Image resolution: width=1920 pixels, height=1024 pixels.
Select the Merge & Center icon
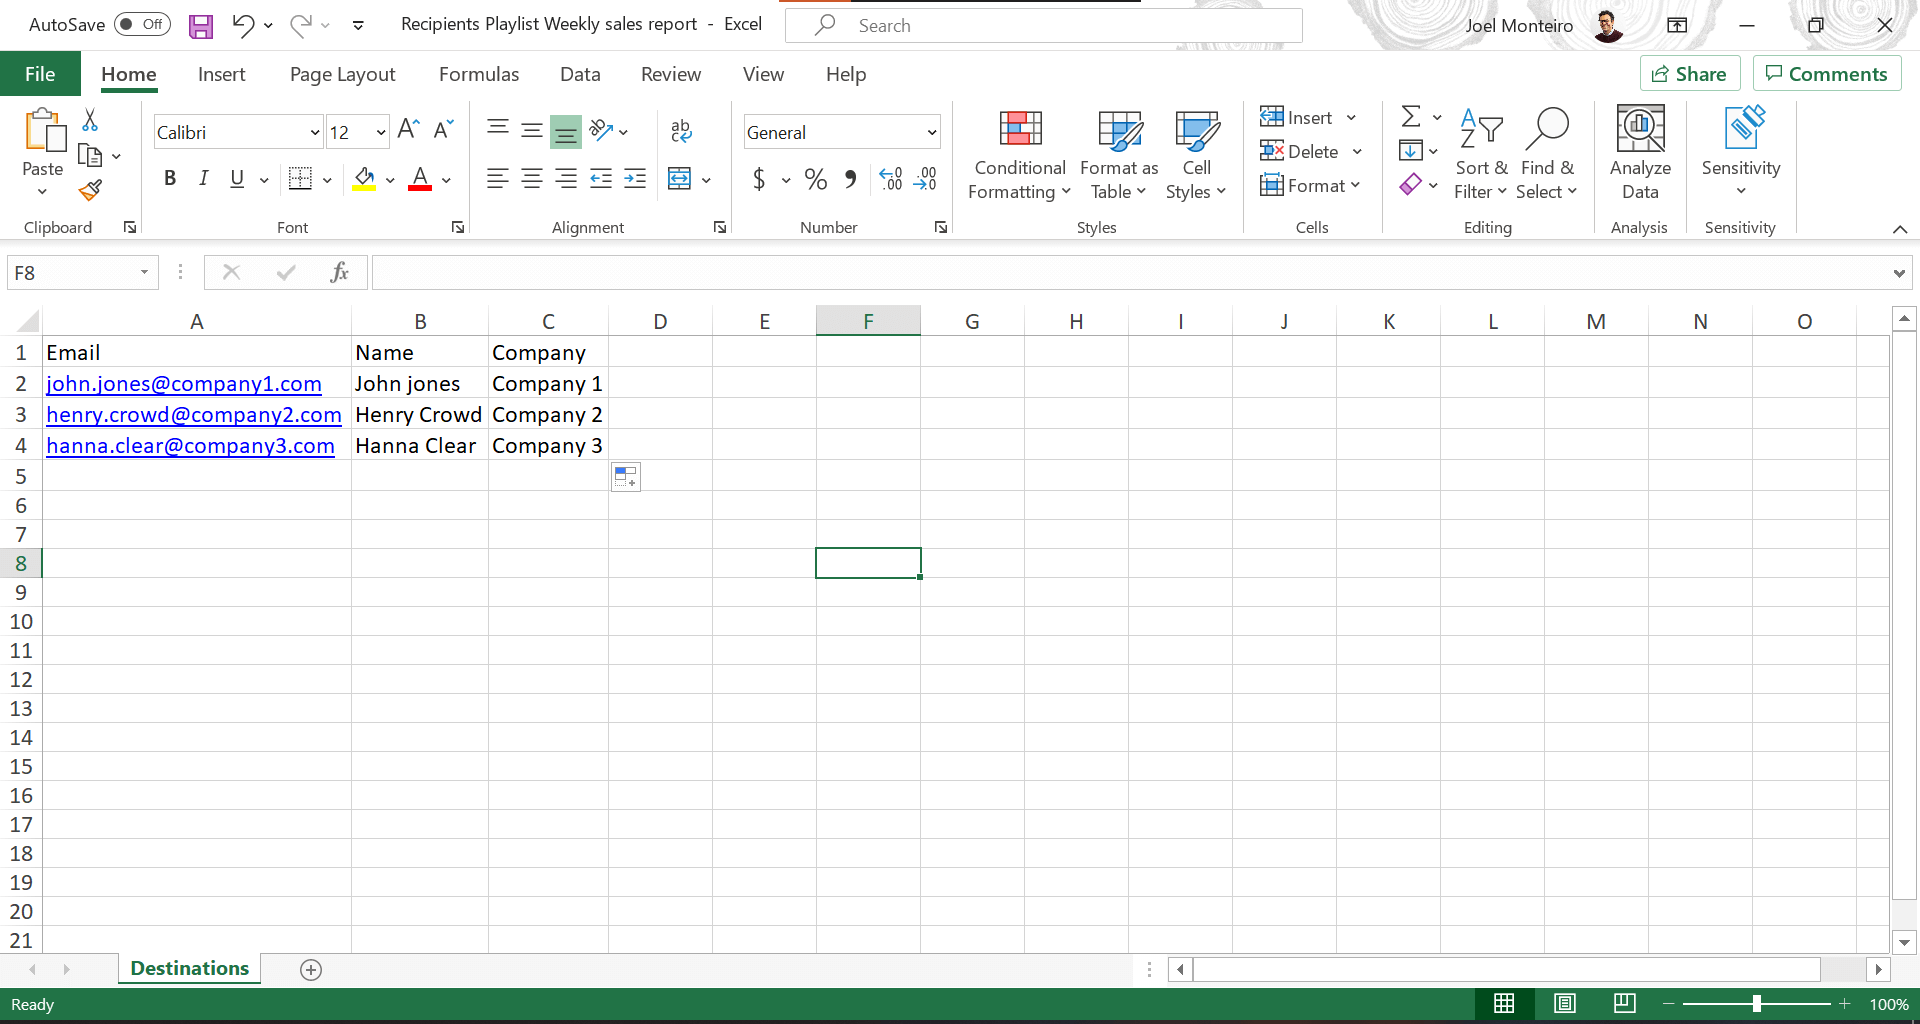click(681, 179)
